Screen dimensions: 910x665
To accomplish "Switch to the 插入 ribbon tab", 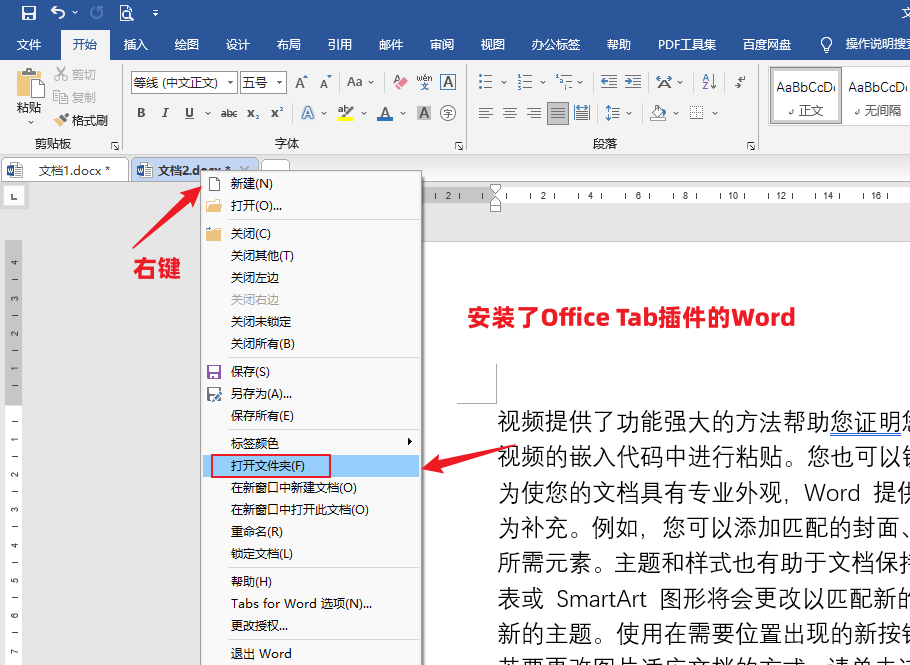I will click(x=135, y=45).
